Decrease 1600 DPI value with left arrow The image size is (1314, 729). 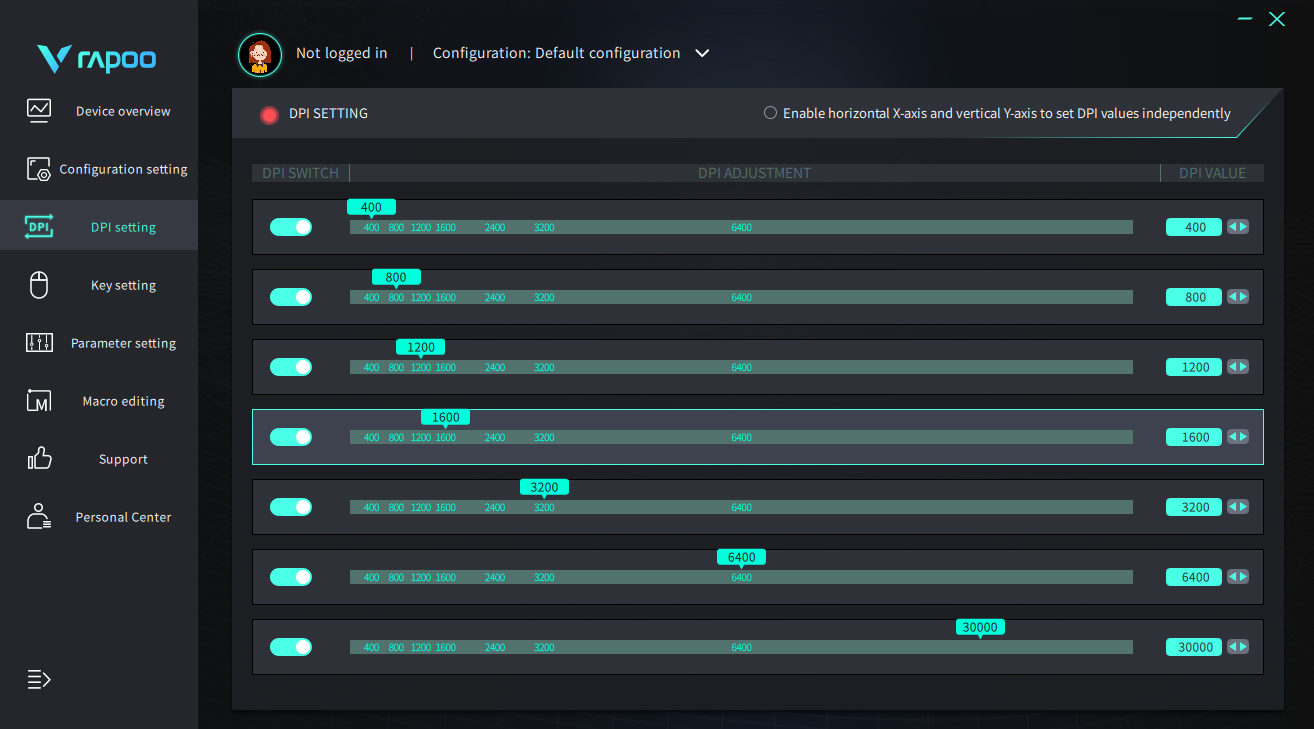[1233, 437]
